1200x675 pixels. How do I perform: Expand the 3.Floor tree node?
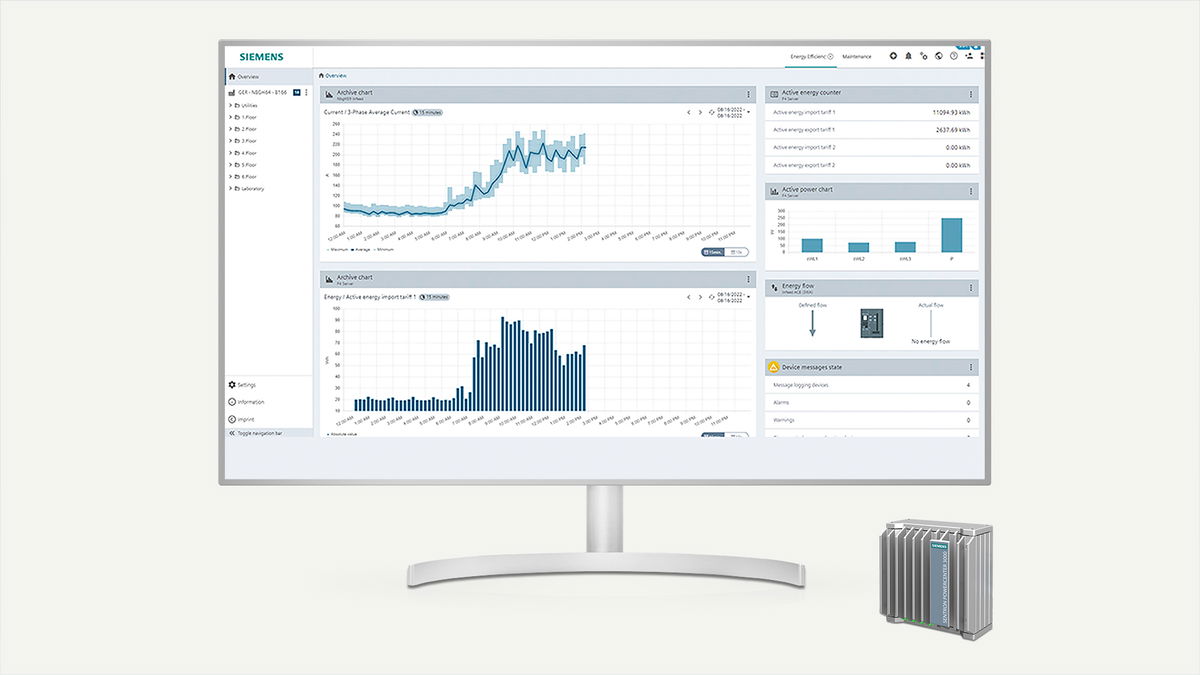231,141
